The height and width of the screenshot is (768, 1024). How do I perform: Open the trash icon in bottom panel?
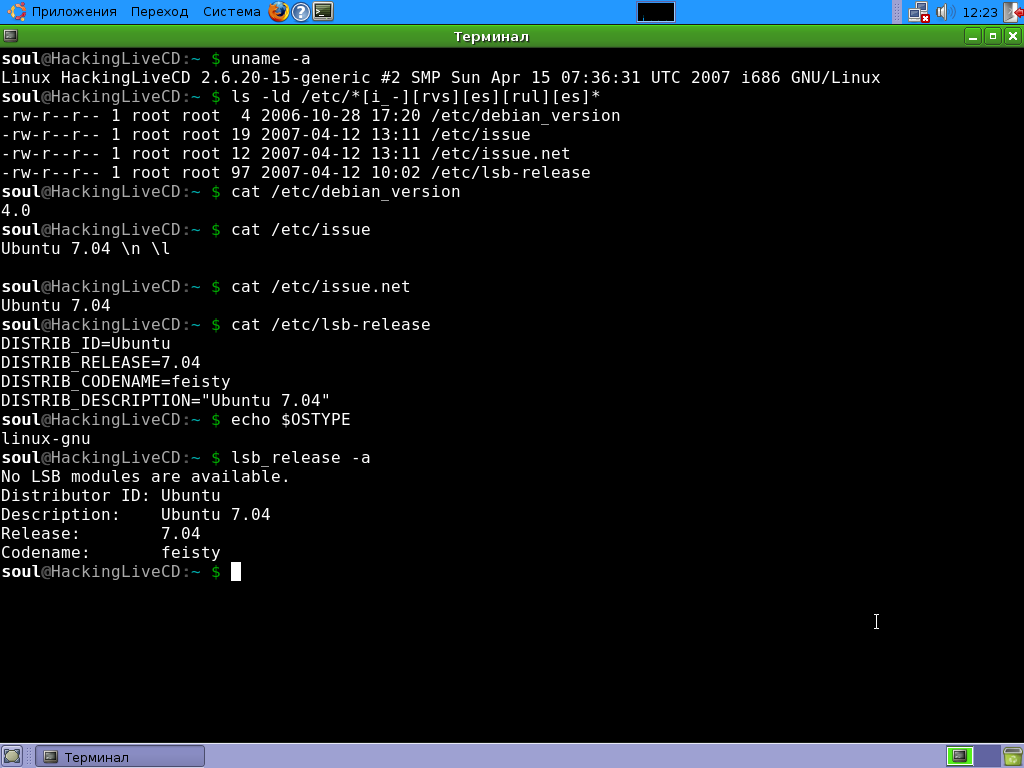(1013, 756)
